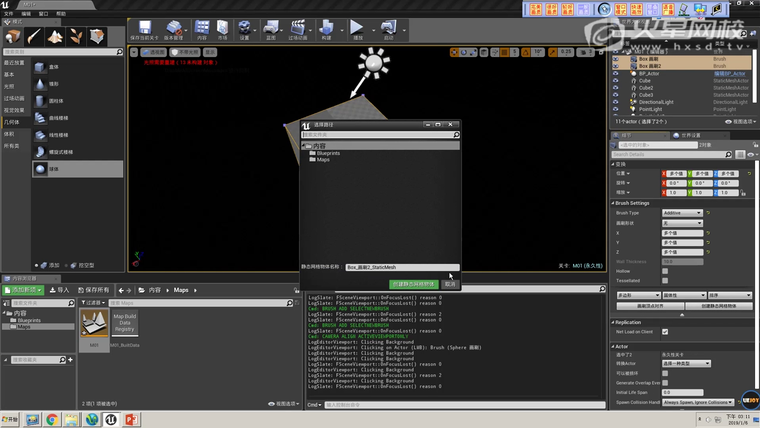Image resolution: width=760 pixels, height=428 pixels.
Task: Open the Brush Type Additive dropdown
Action: [x=682, y=212]
